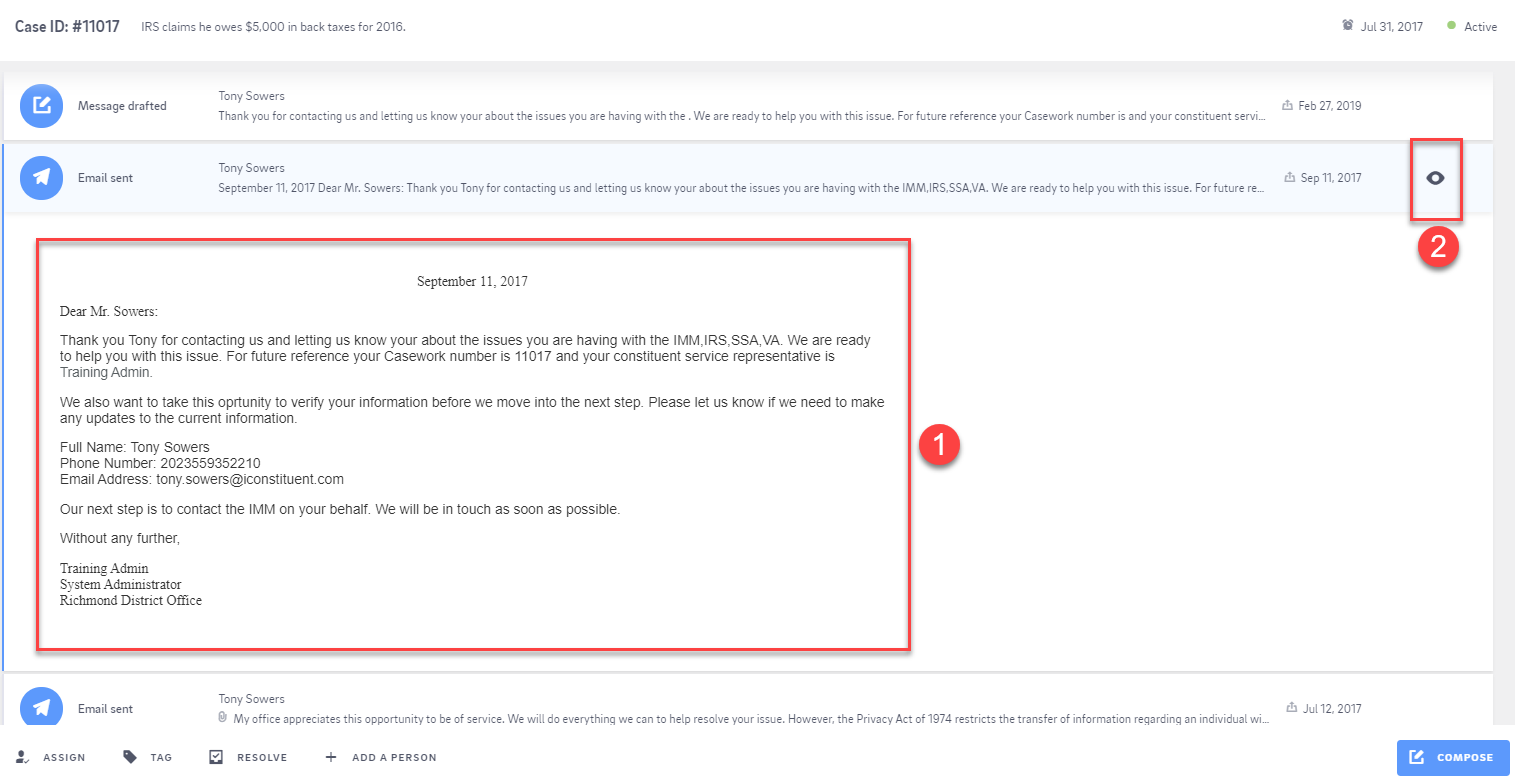The height and width of the screenshot is (781, 1515).
Task: Click the Case ID #11017 heading
Action: [x=67, y=27]
